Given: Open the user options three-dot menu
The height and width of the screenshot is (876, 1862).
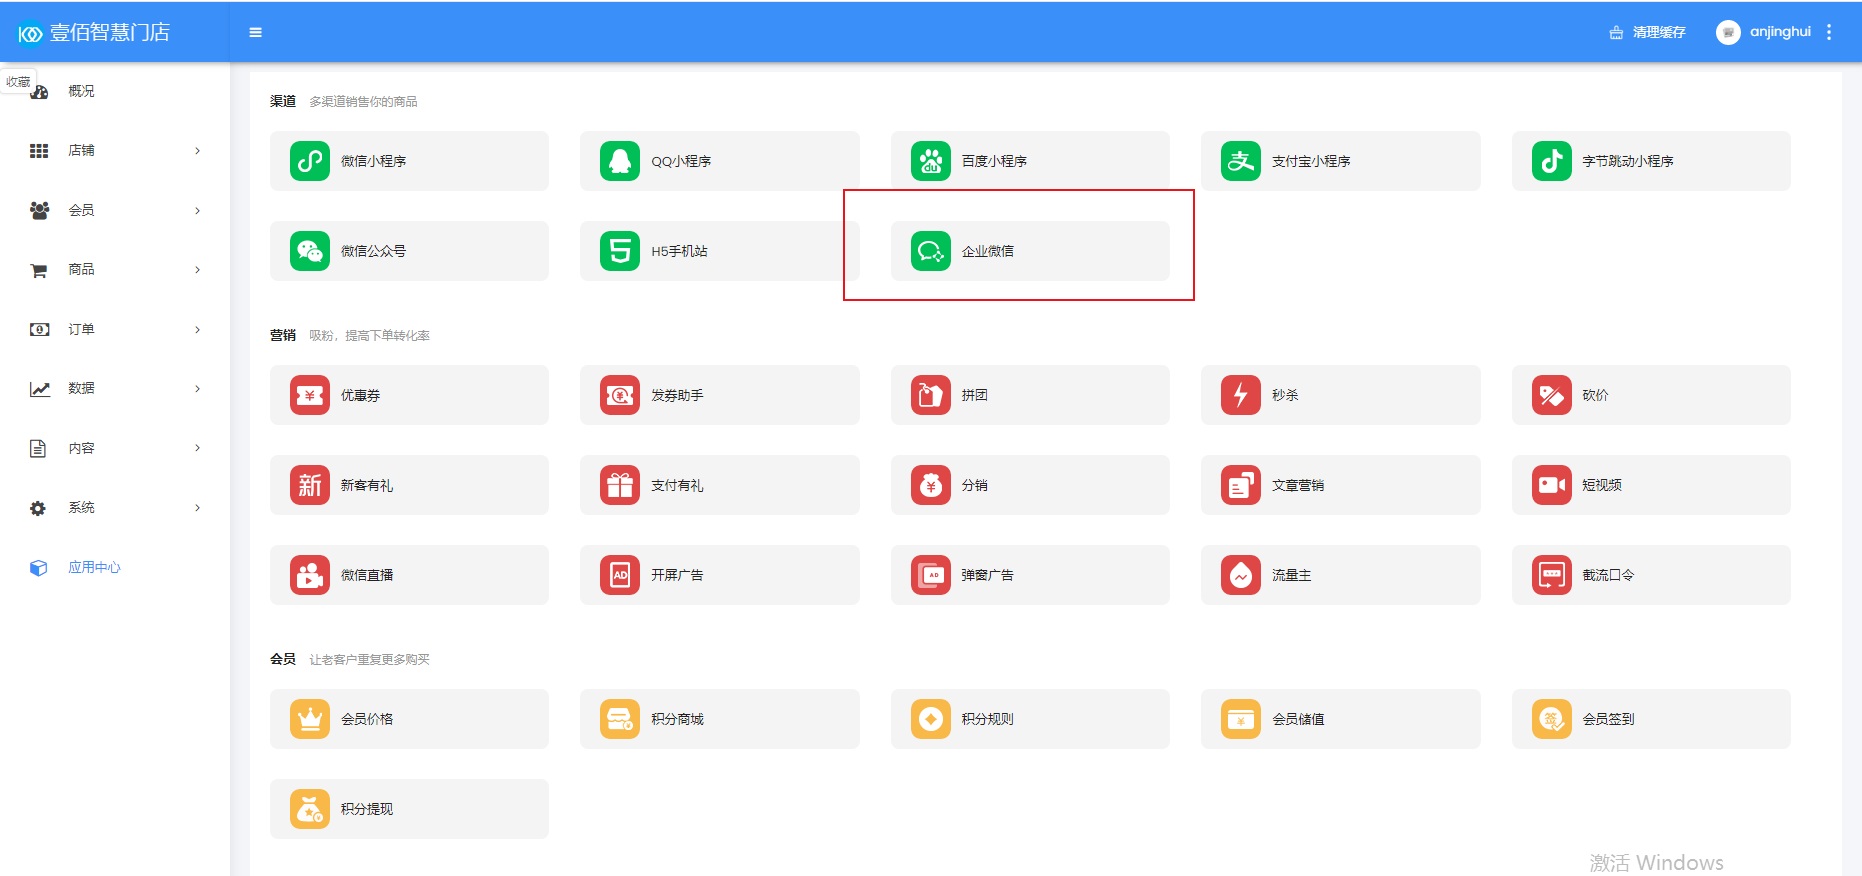Looking at the screenshot, I should pyautogui.click(x=1829, y=32).
